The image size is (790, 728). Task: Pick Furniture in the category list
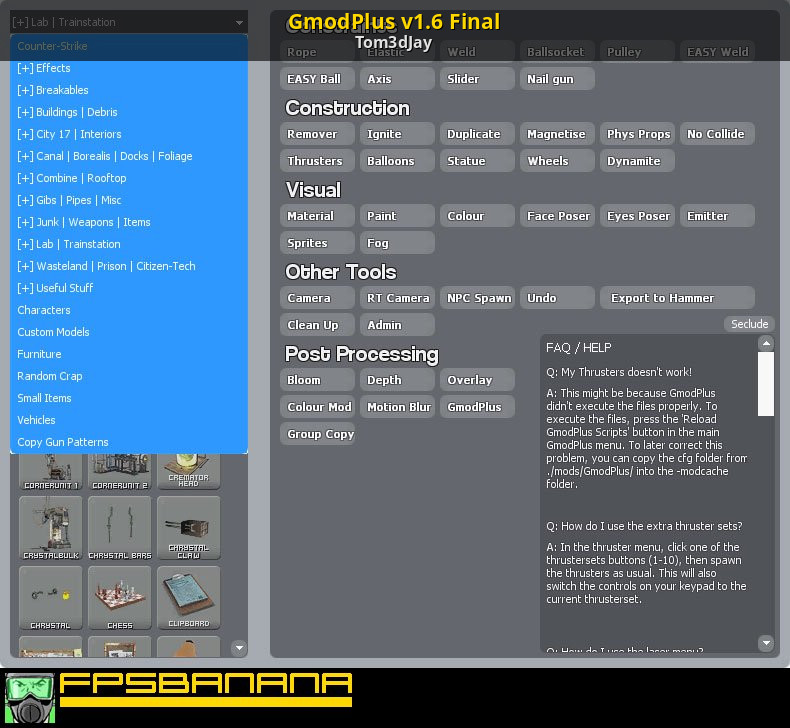(x=39, y=354)
